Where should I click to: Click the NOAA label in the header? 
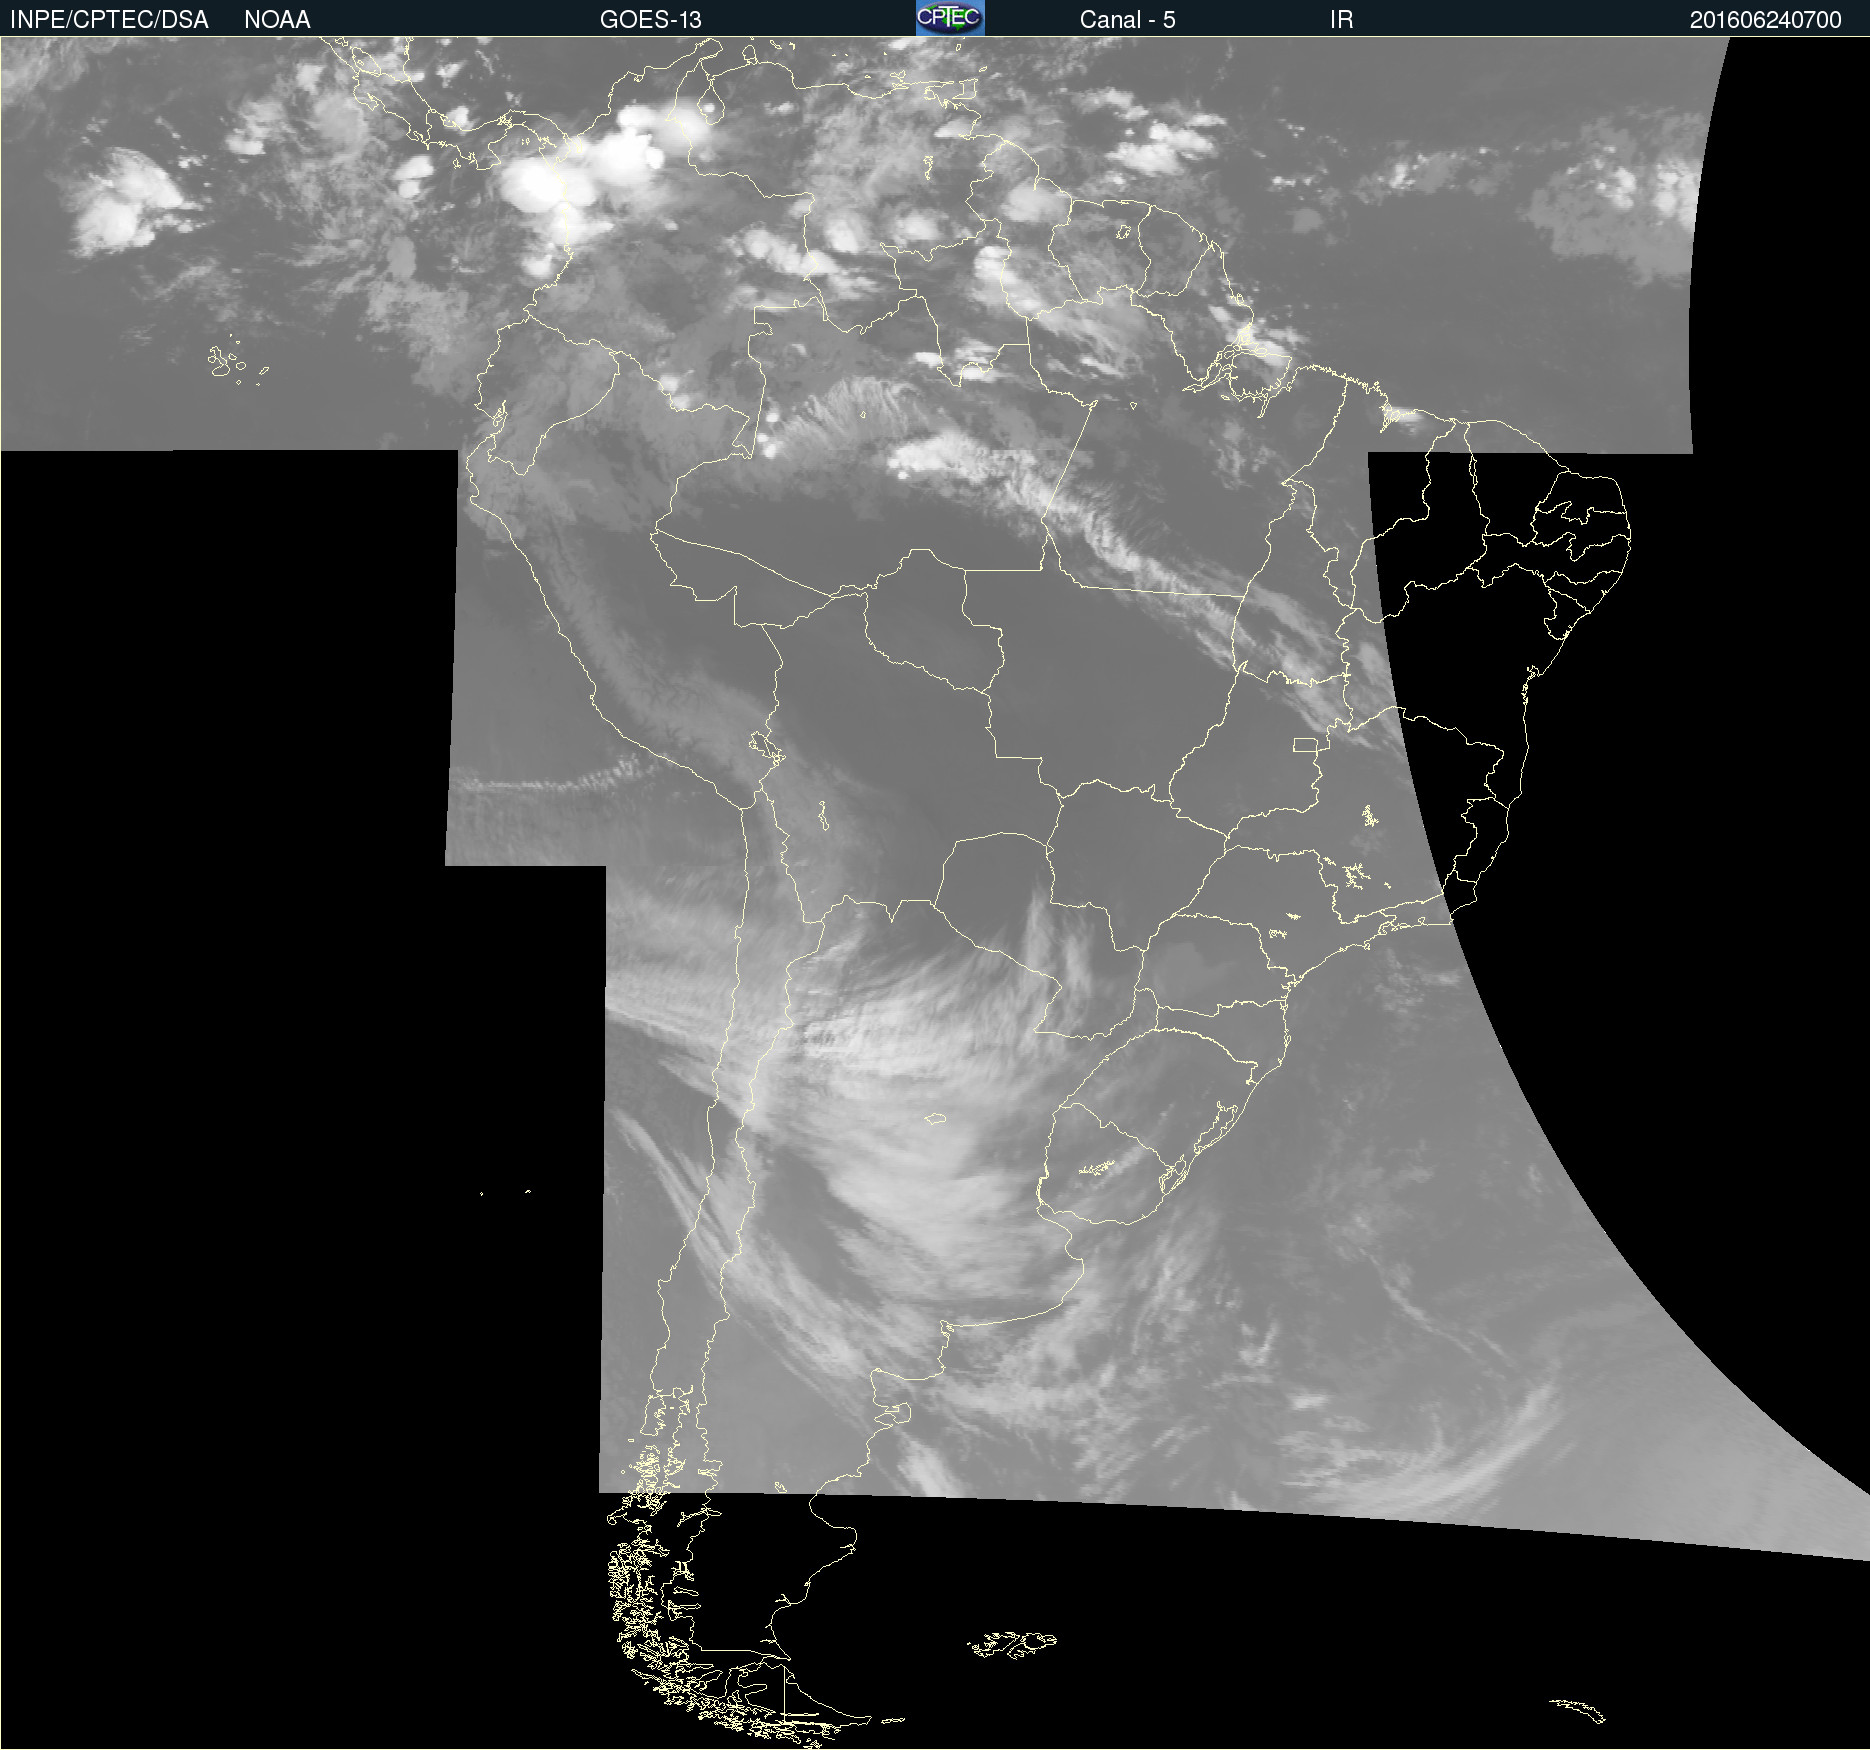point(277,20)
